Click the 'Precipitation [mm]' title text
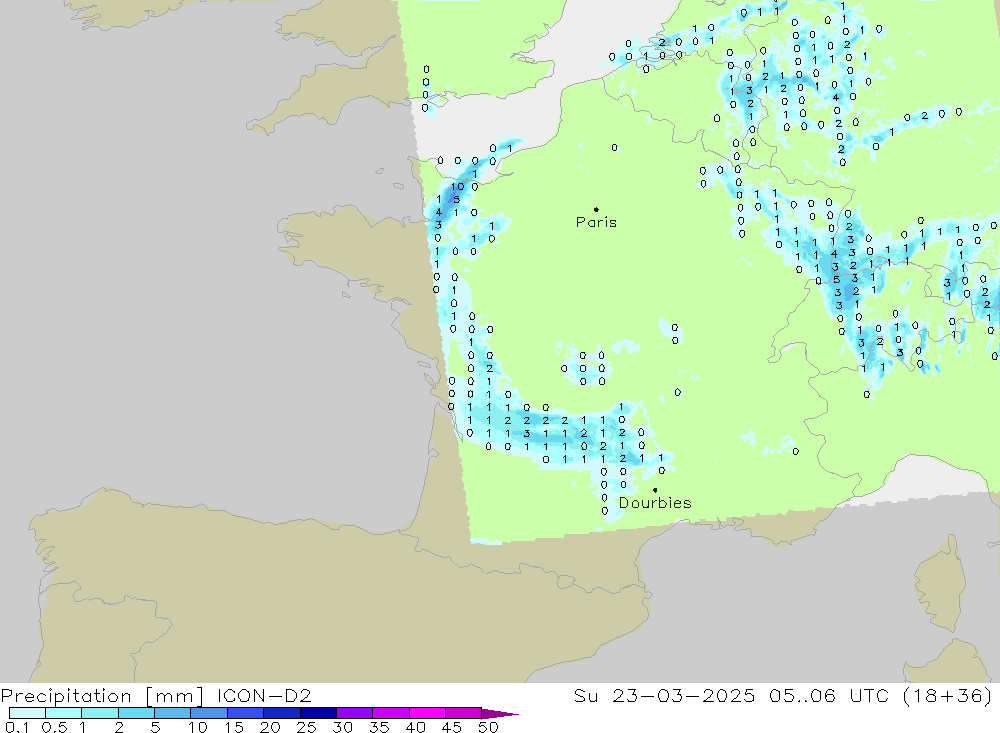The image size is (1000, 733). pos(102,696)
